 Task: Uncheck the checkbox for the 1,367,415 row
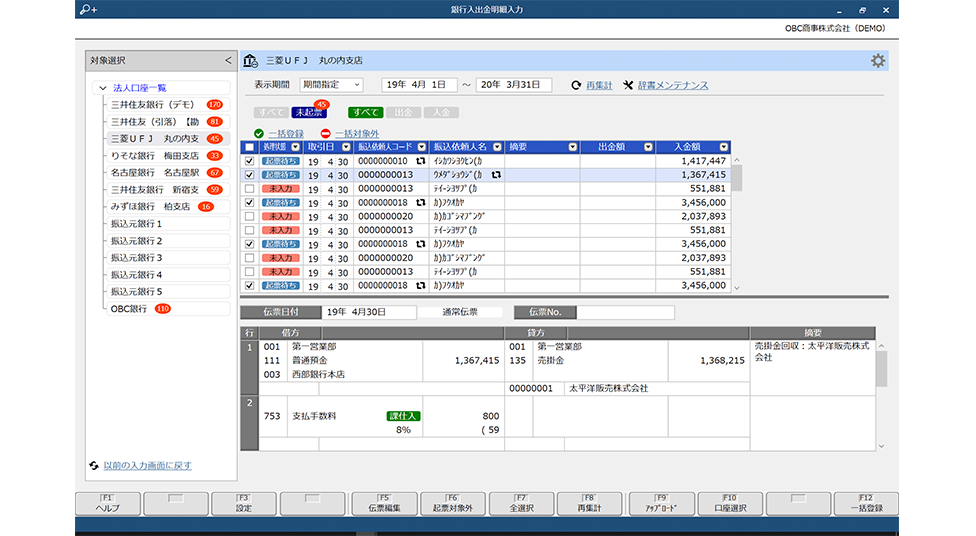(x=250, y=175)
